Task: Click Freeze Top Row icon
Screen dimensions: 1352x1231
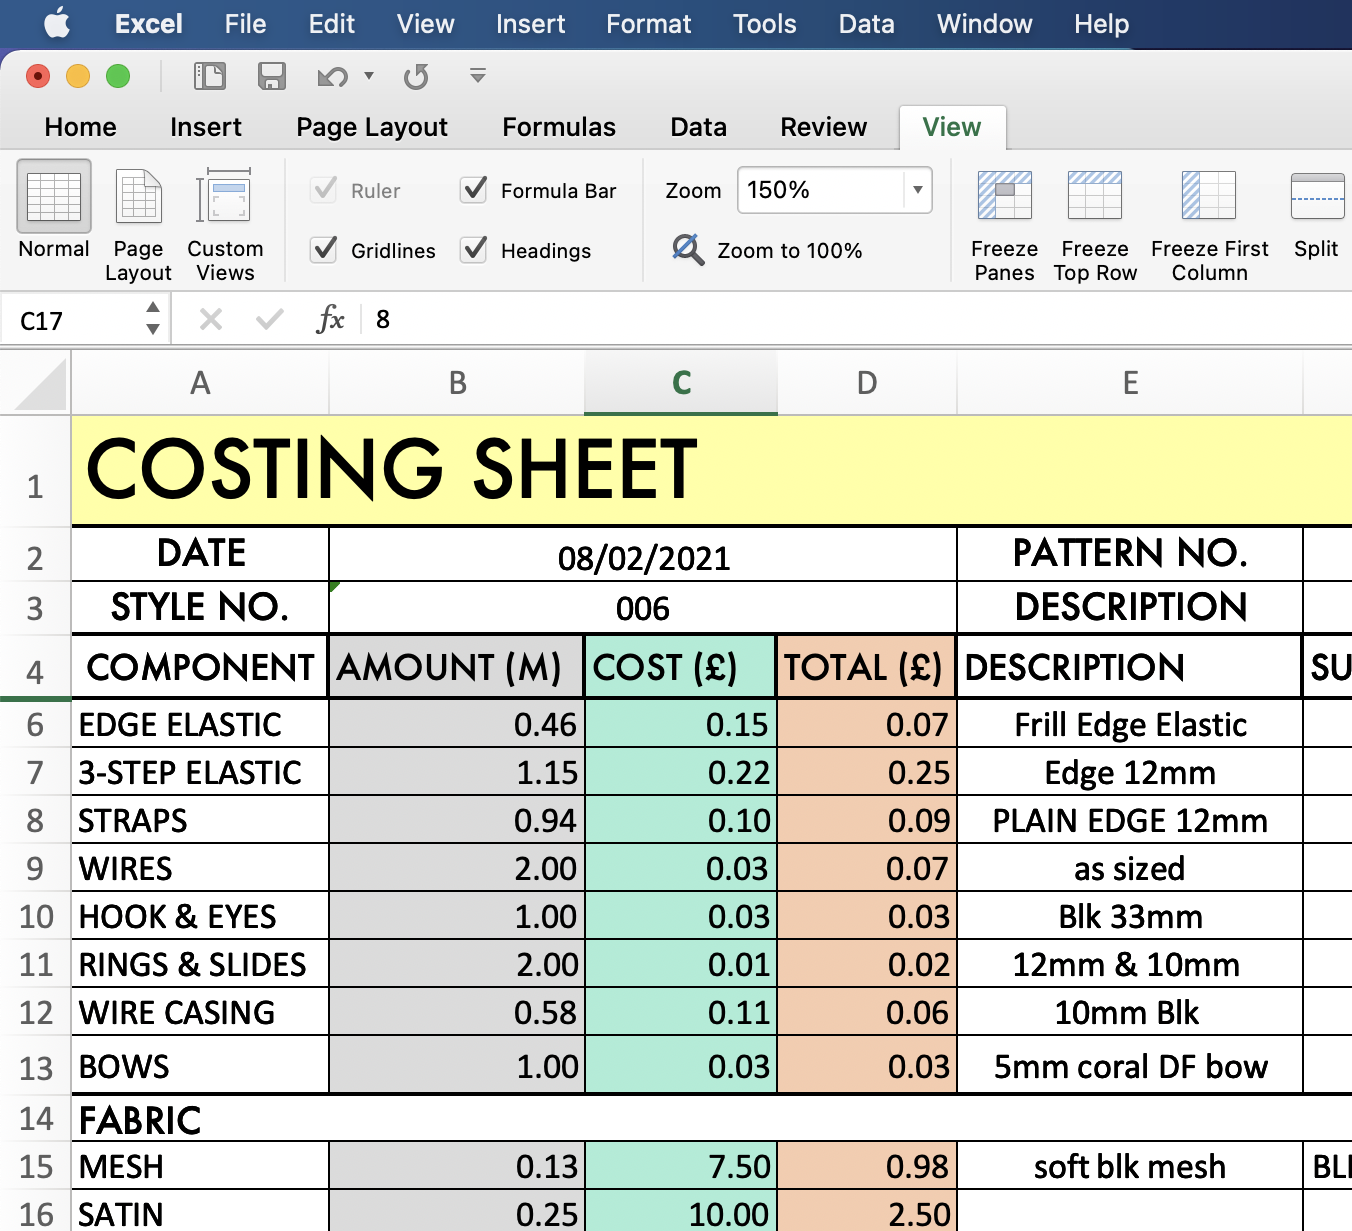Action: (1095, 195)
